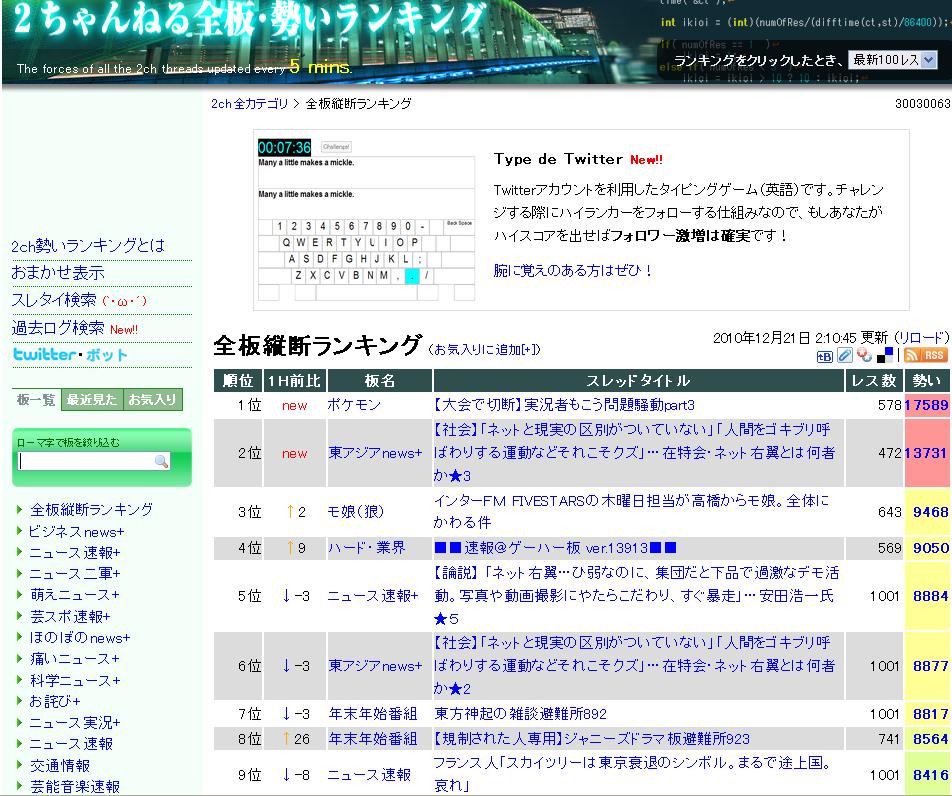Click the 1H前比 column header
952x796 pixels.
pos(294,381)
